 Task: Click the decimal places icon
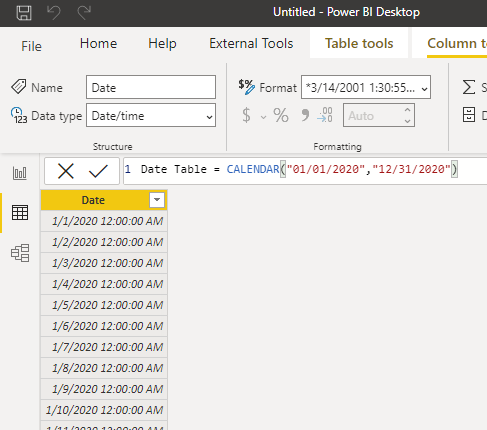pos(325,115)
